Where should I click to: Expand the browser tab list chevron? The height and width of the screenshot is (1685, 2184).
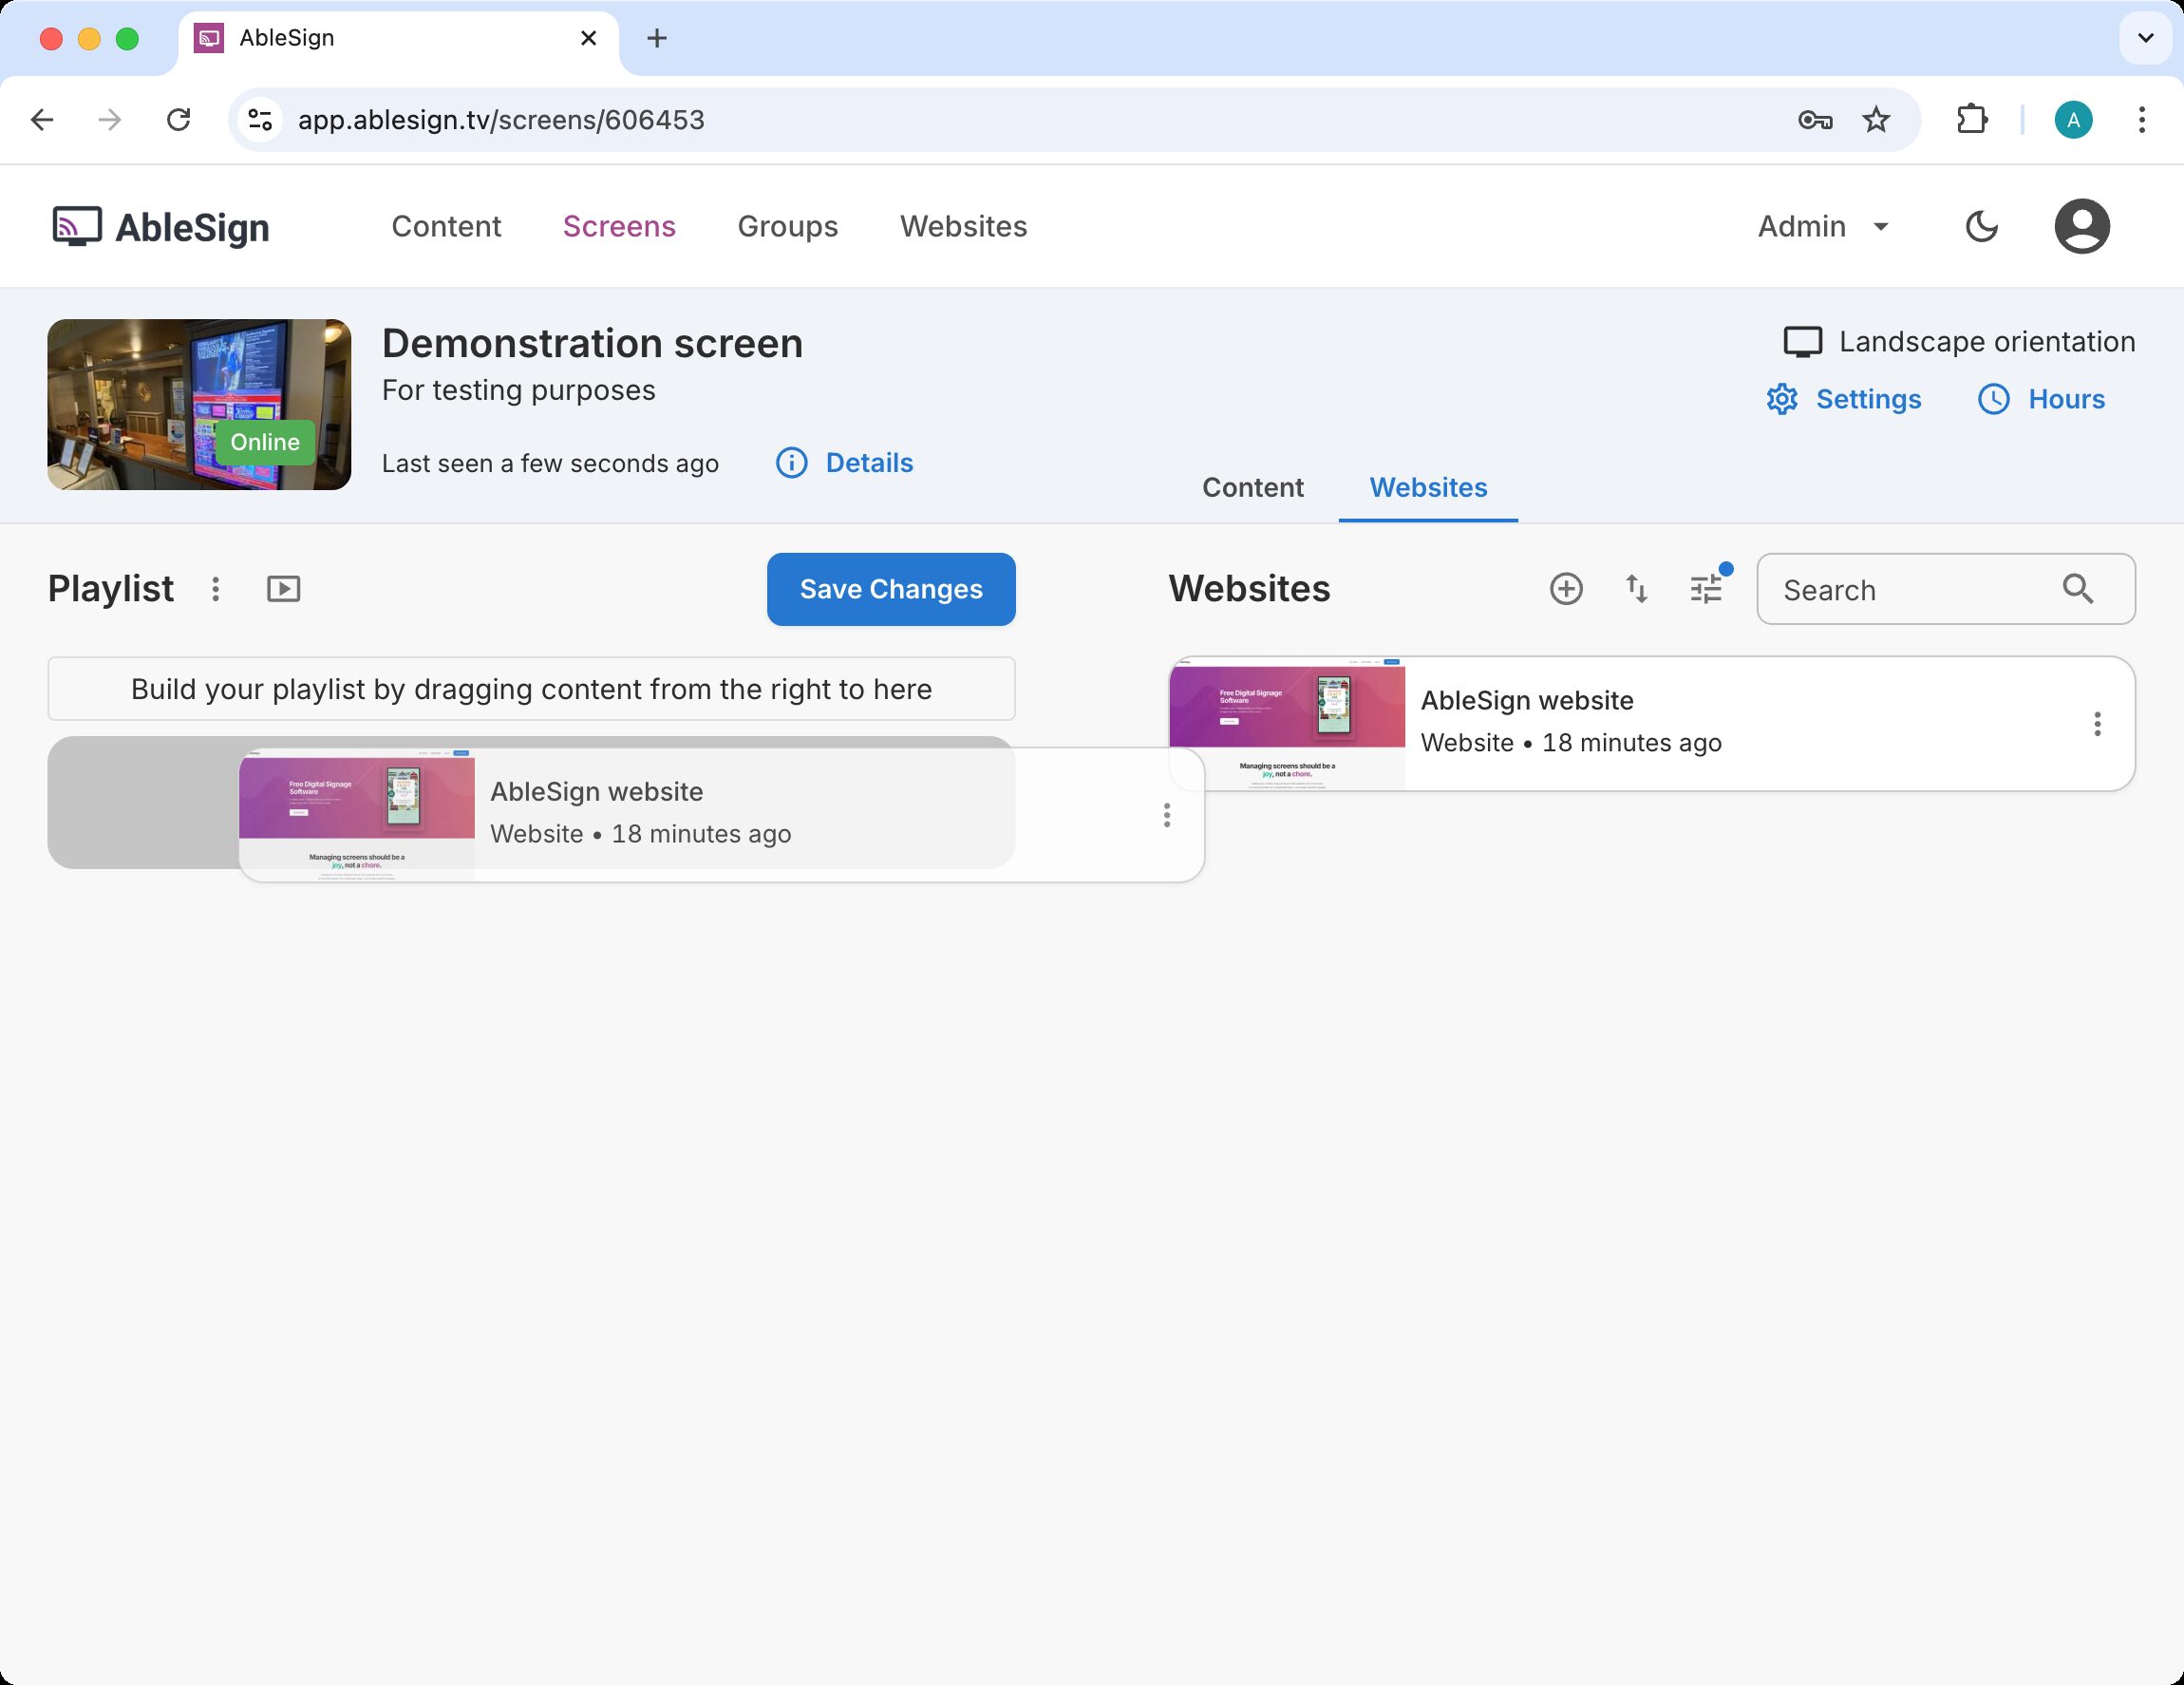[2145, 38]
